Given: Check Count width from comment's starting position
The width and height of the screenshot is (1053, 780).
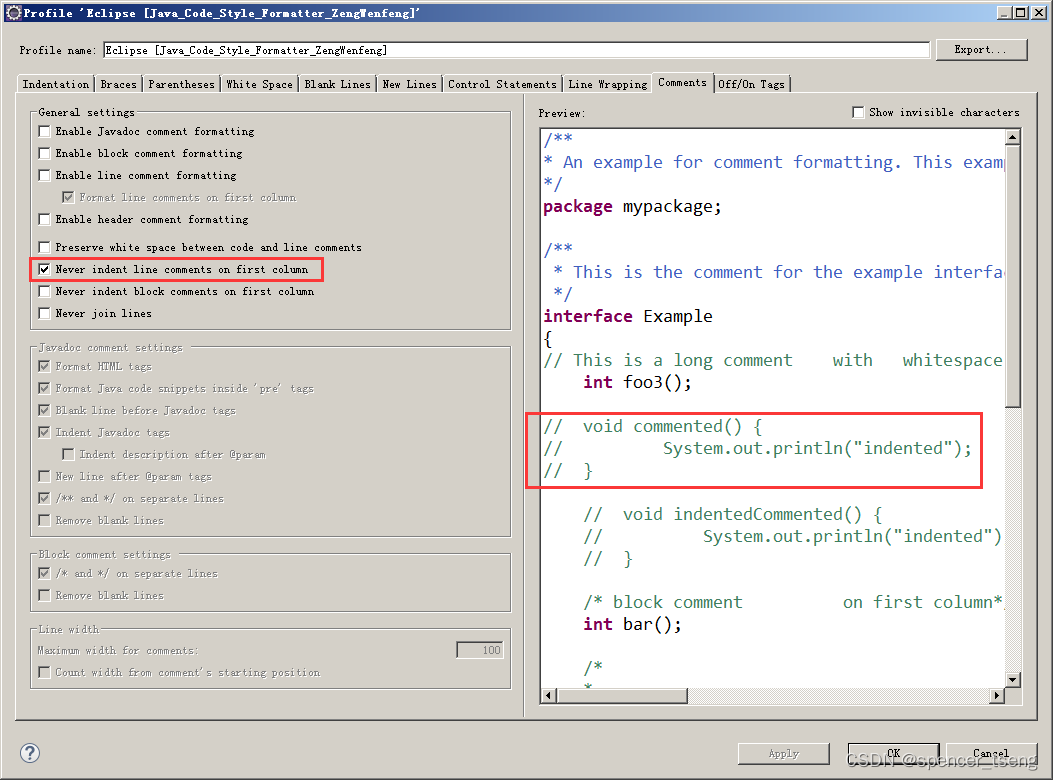Looking at the screenshot, I should [44, 672].
